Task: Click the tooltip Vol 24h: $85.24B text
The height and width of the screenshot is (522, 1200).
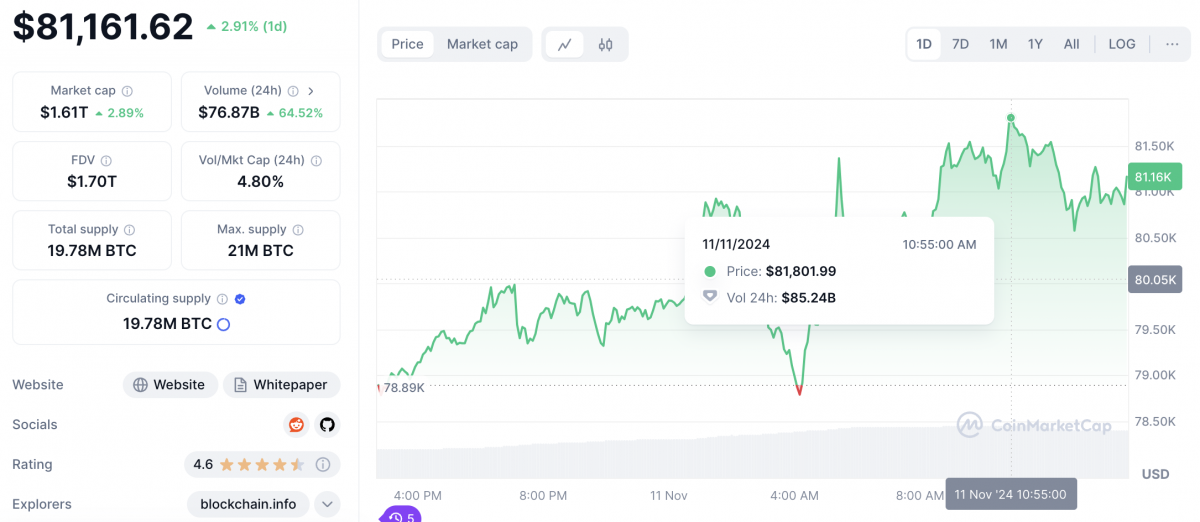Action: pos(781,297)
